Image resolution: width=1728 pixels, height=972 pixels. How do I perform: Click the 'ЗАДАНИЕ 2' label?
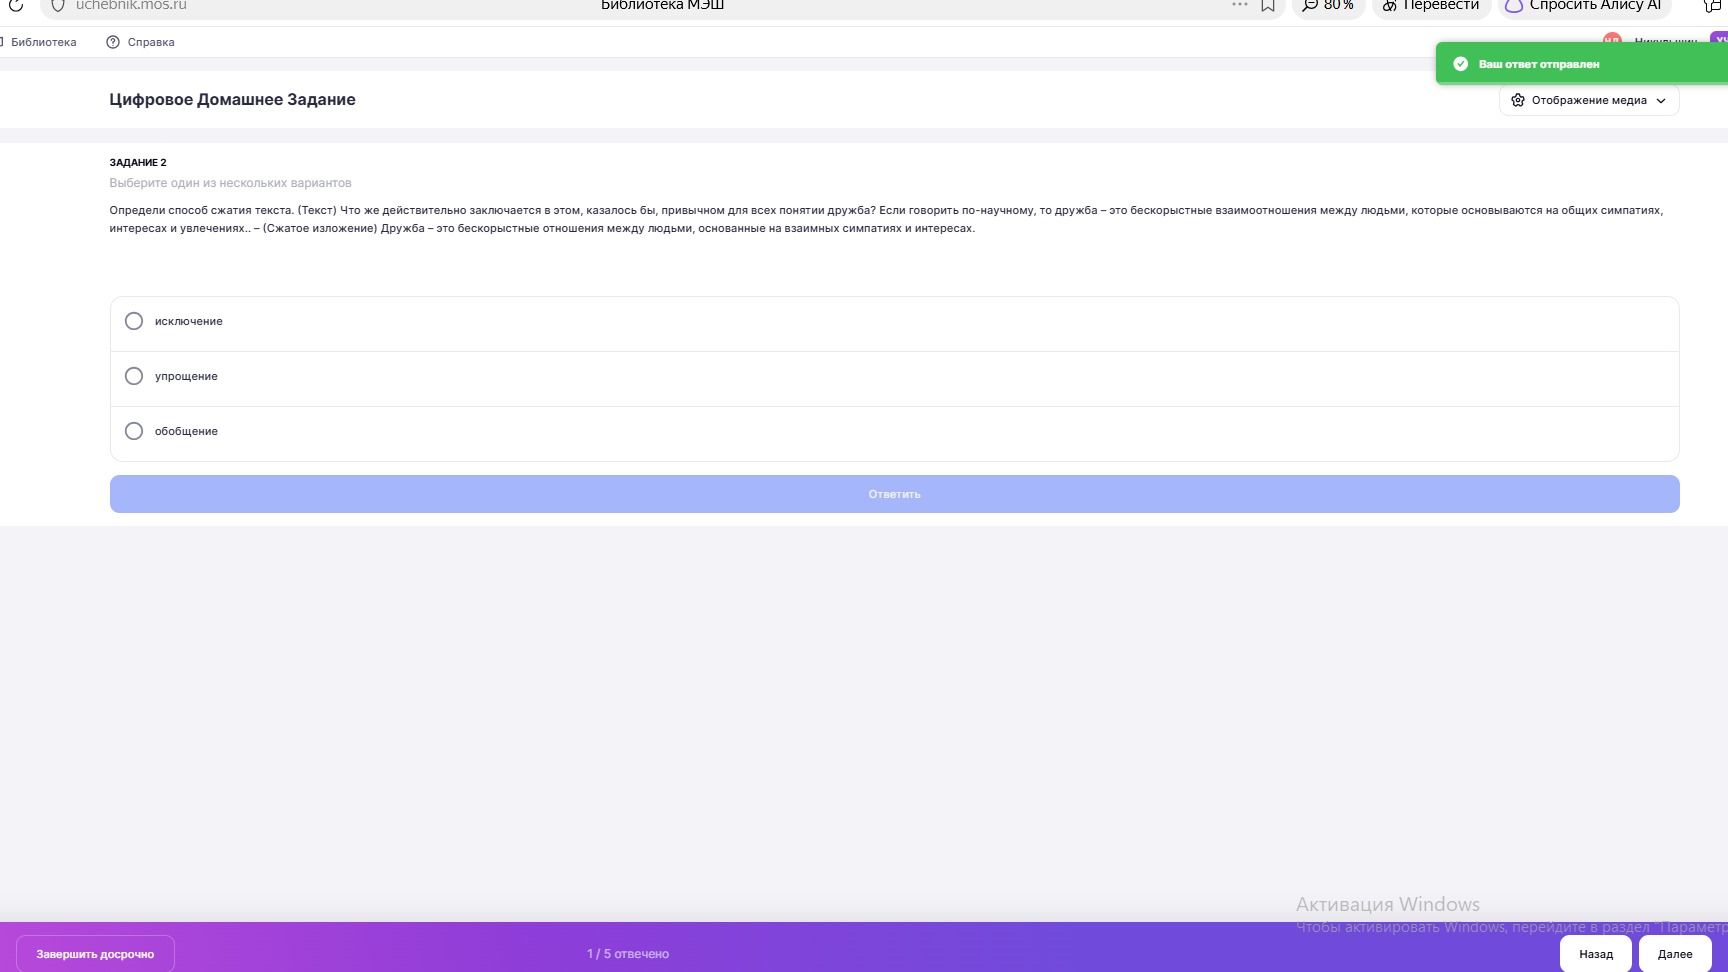coord(138,162)
